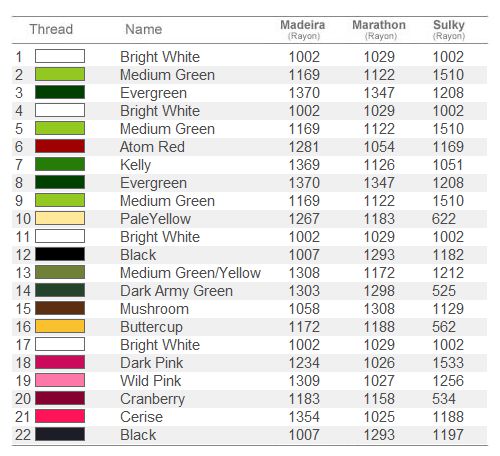This screenshot has height=456, width=500.
Task: Click Marathon number 1308 for Mushroom
Action: [x=379, y=309]
